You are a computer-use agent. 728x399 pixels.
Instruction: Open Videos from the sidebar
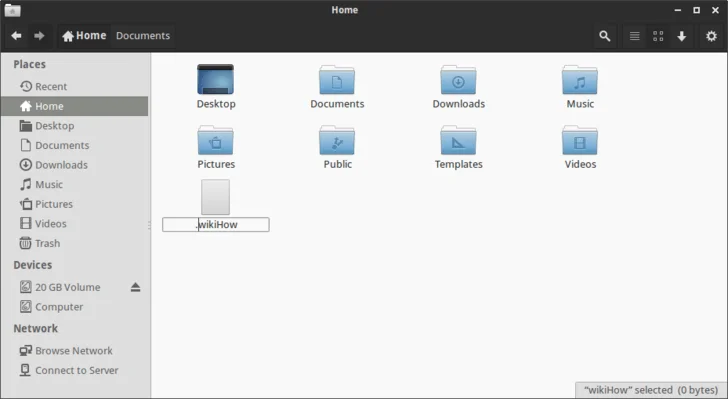74,223
